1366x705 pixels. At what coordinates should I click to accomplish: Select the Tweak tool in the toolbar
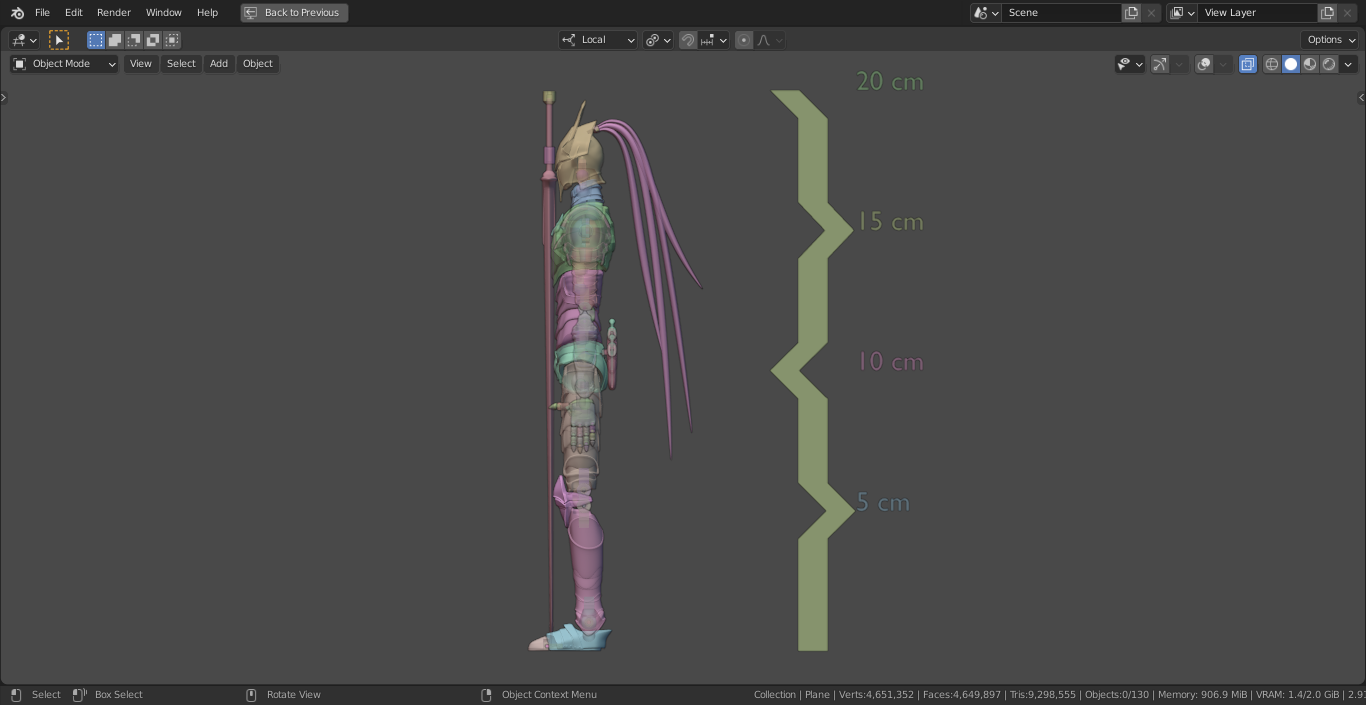pos(59,40)
